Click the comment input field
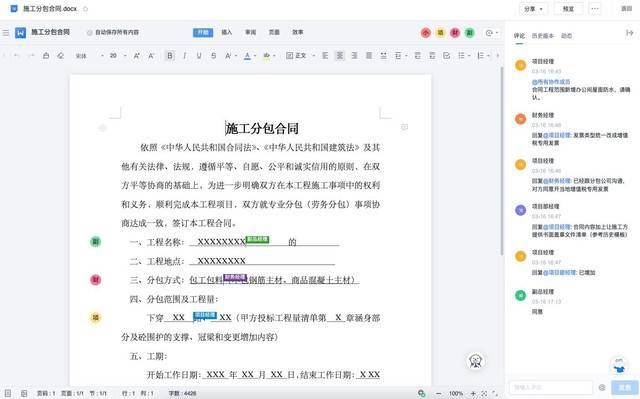The width and height of the screenshot is (640, 399). [551, 387]
